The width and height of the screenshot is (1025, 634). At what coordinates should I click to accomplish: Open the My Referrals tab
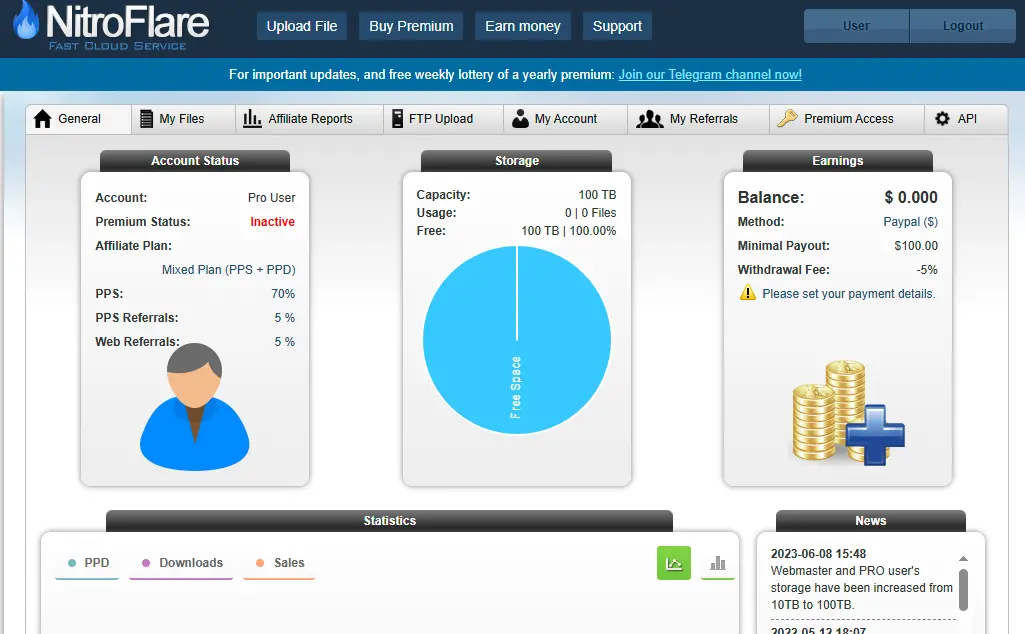[x=698, y=119]
